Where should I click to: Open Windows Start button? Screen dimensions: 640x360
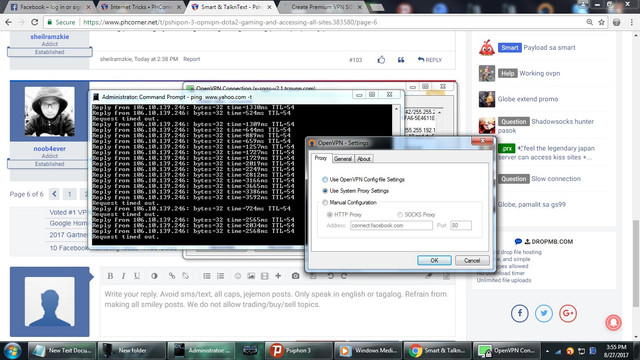(x=12, y=351)
